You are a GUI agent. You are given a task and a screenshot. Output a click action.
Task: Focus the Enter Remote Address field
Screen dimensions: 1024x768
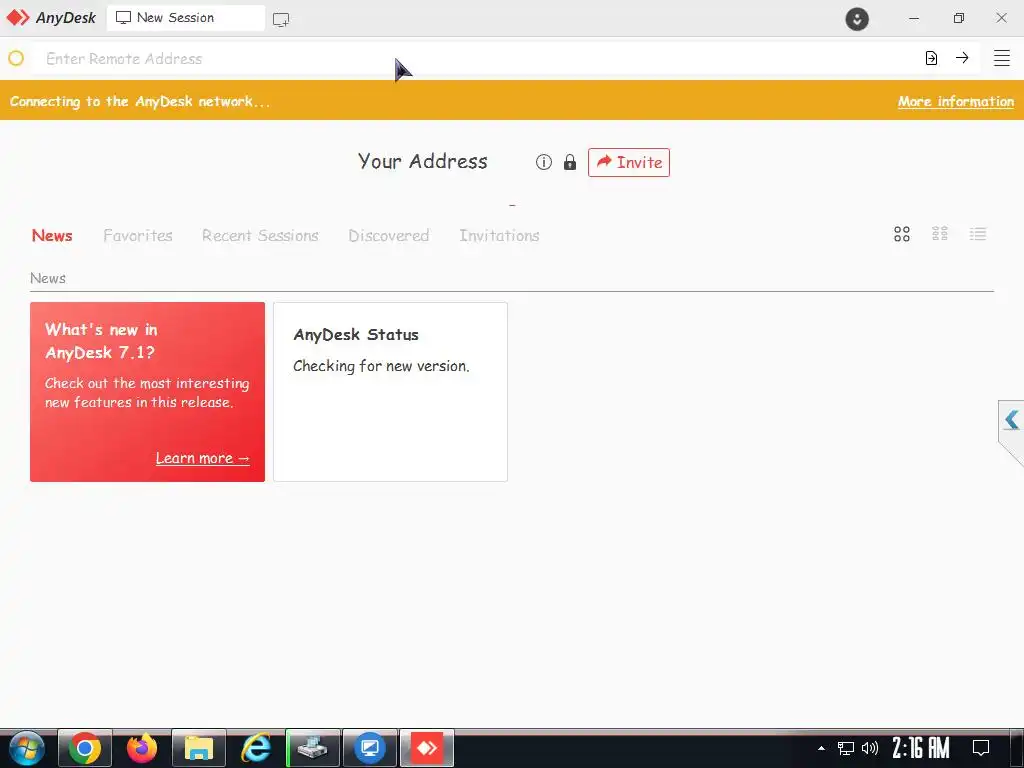[477, 58]
